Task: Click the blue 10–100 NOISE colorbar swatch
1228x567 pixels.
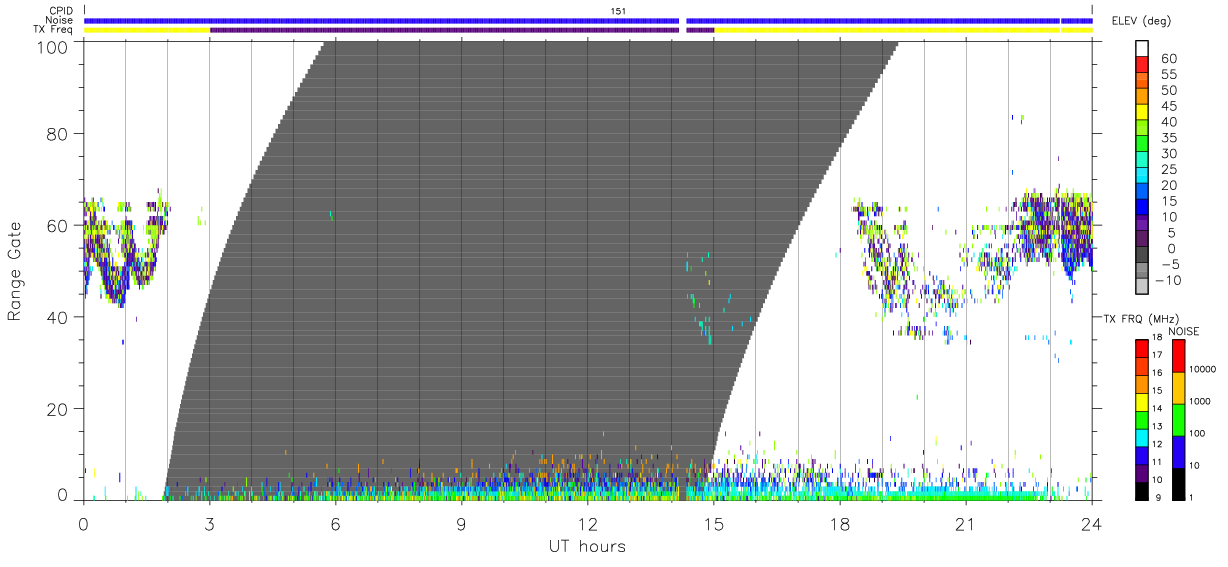Action: tap(1178, 451)
